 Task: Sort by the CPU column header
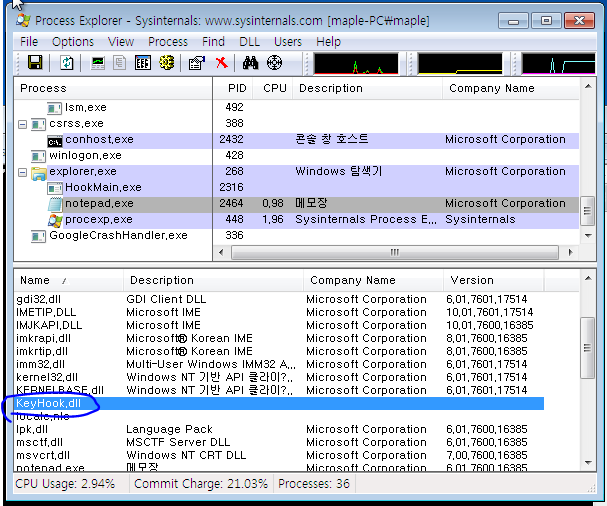click(273, 88)
